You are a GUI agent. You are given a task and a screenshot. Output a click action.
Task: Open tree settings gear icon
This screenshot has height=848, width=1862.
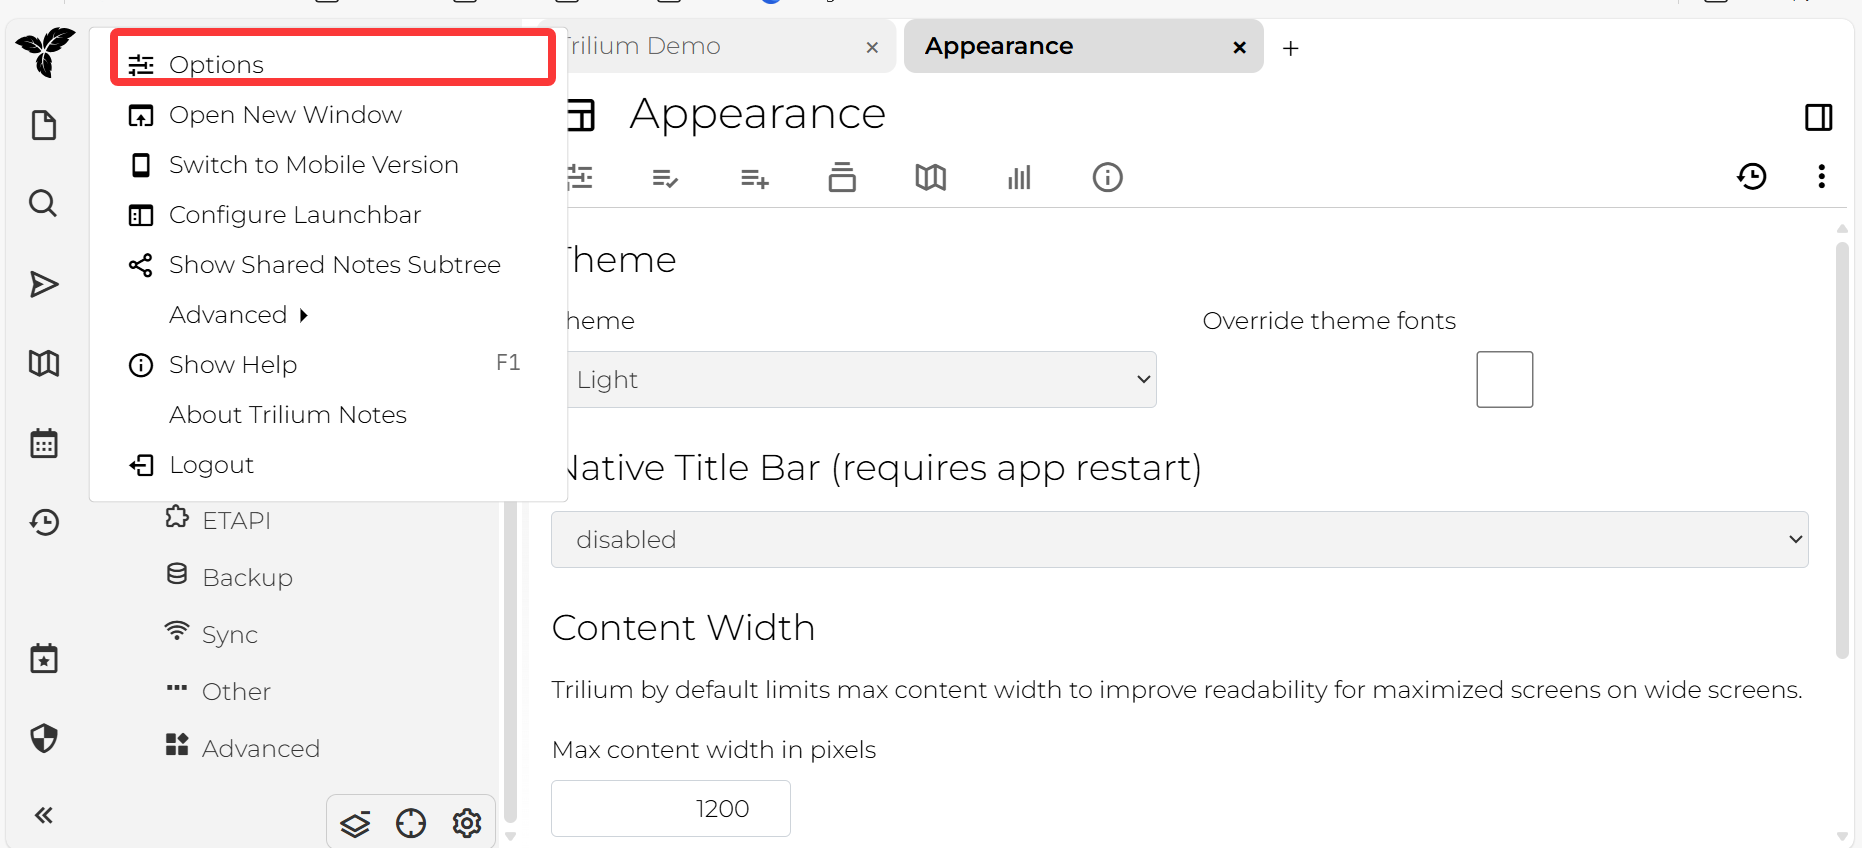[467, 823]
